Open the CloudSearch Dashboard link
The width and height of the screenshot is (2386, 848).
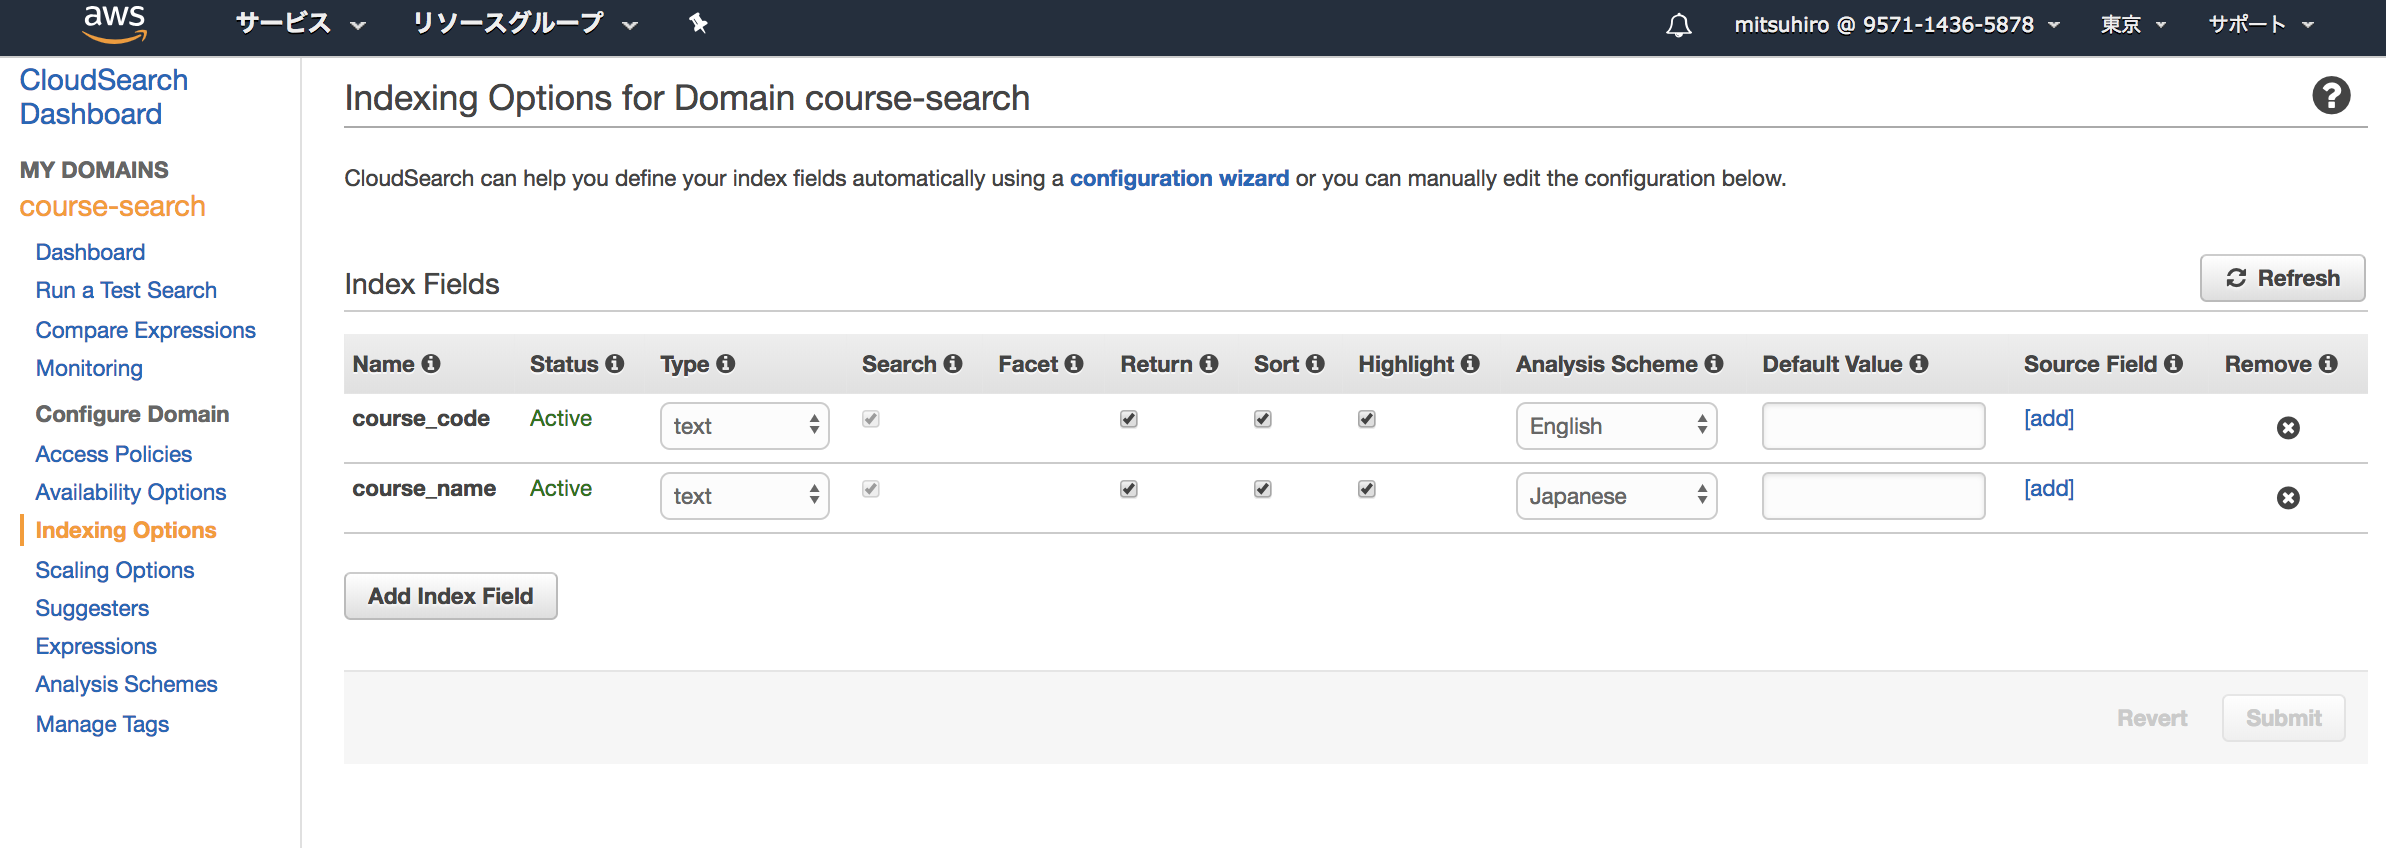104,97
